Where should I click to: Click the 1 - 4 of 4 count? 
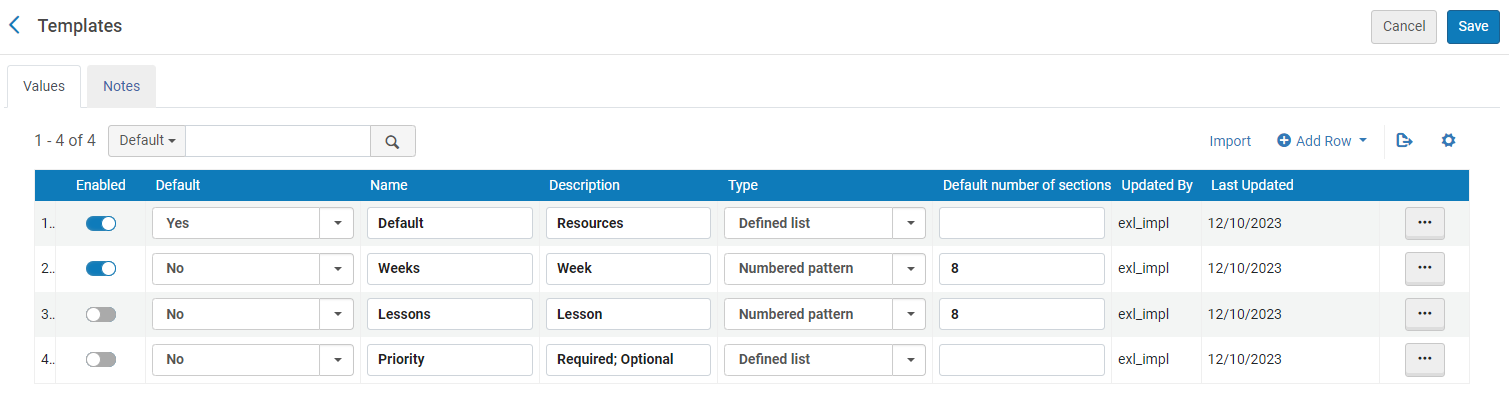(65, 141)
